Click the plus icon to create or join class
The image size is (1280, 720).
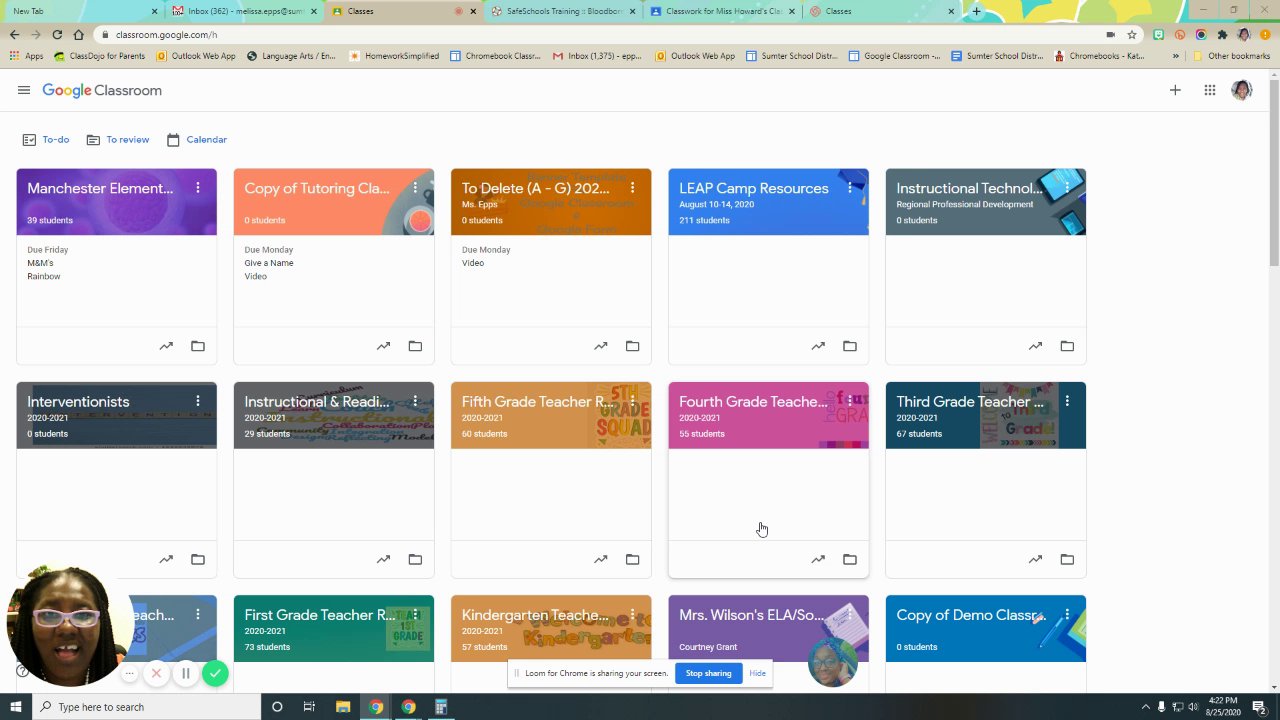[x=1175, y=90]
